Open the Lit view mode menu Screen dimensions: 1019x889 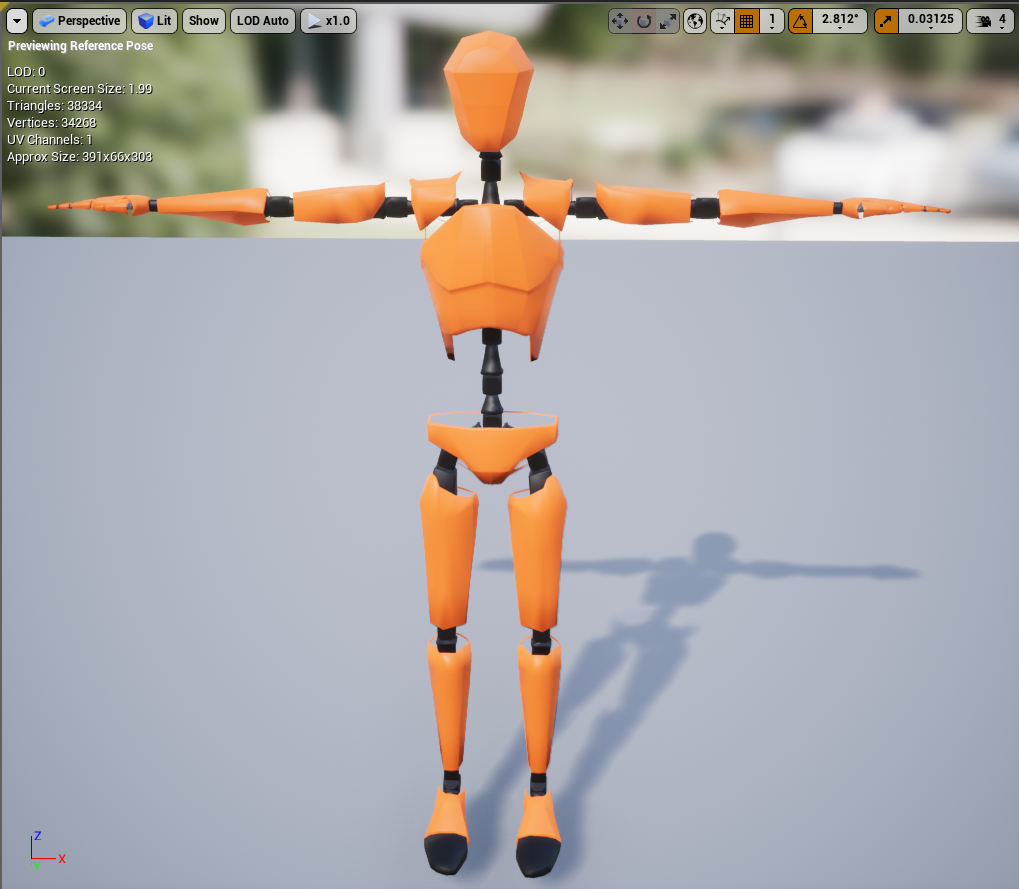point(155,21)
